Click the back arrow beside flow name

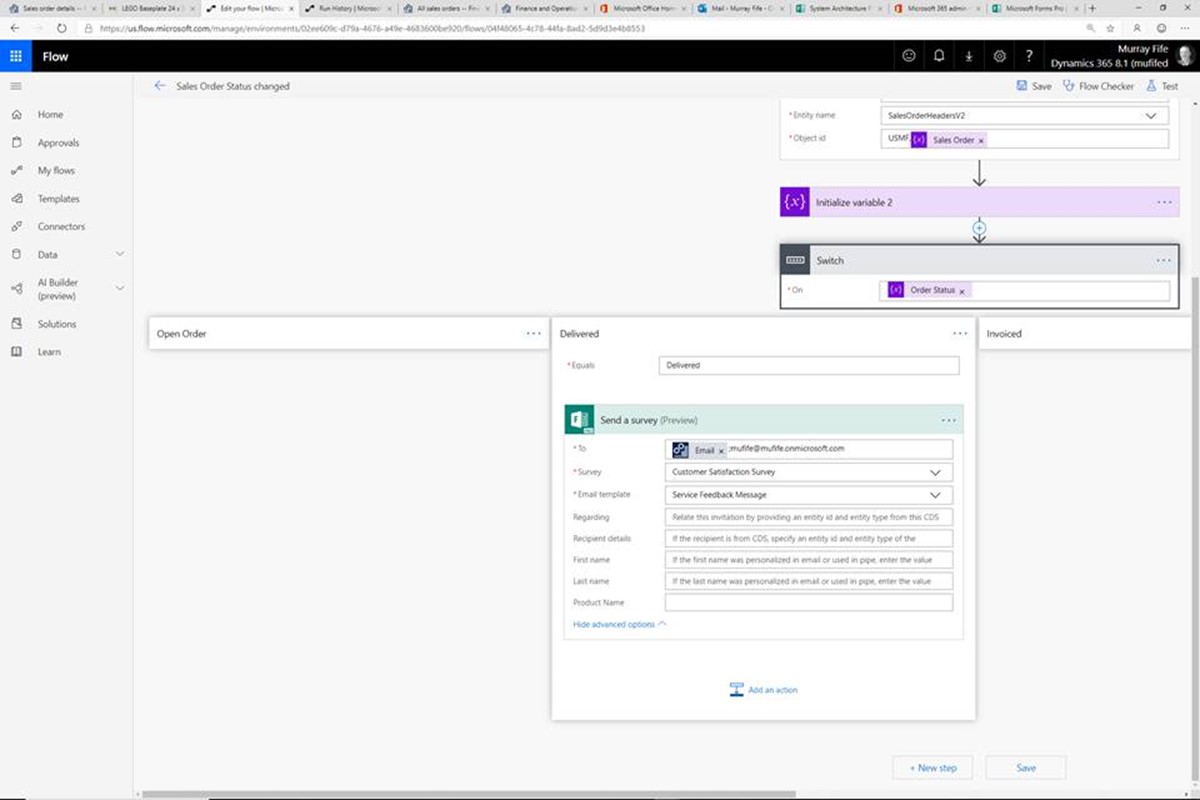[160, 86]
